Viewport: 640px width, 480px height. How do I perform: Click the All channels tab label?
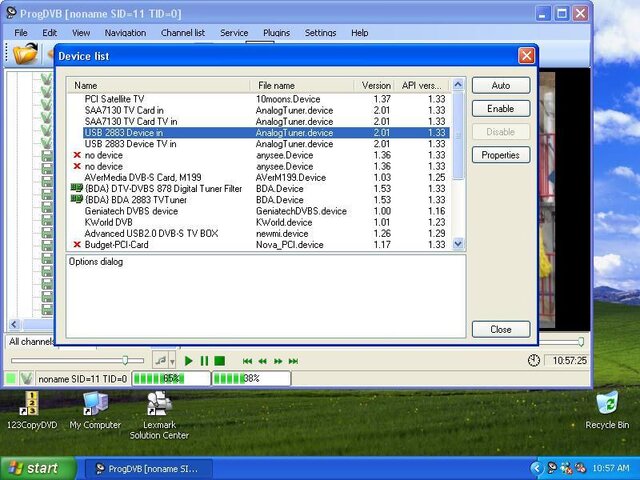click(x=31, y=341)
